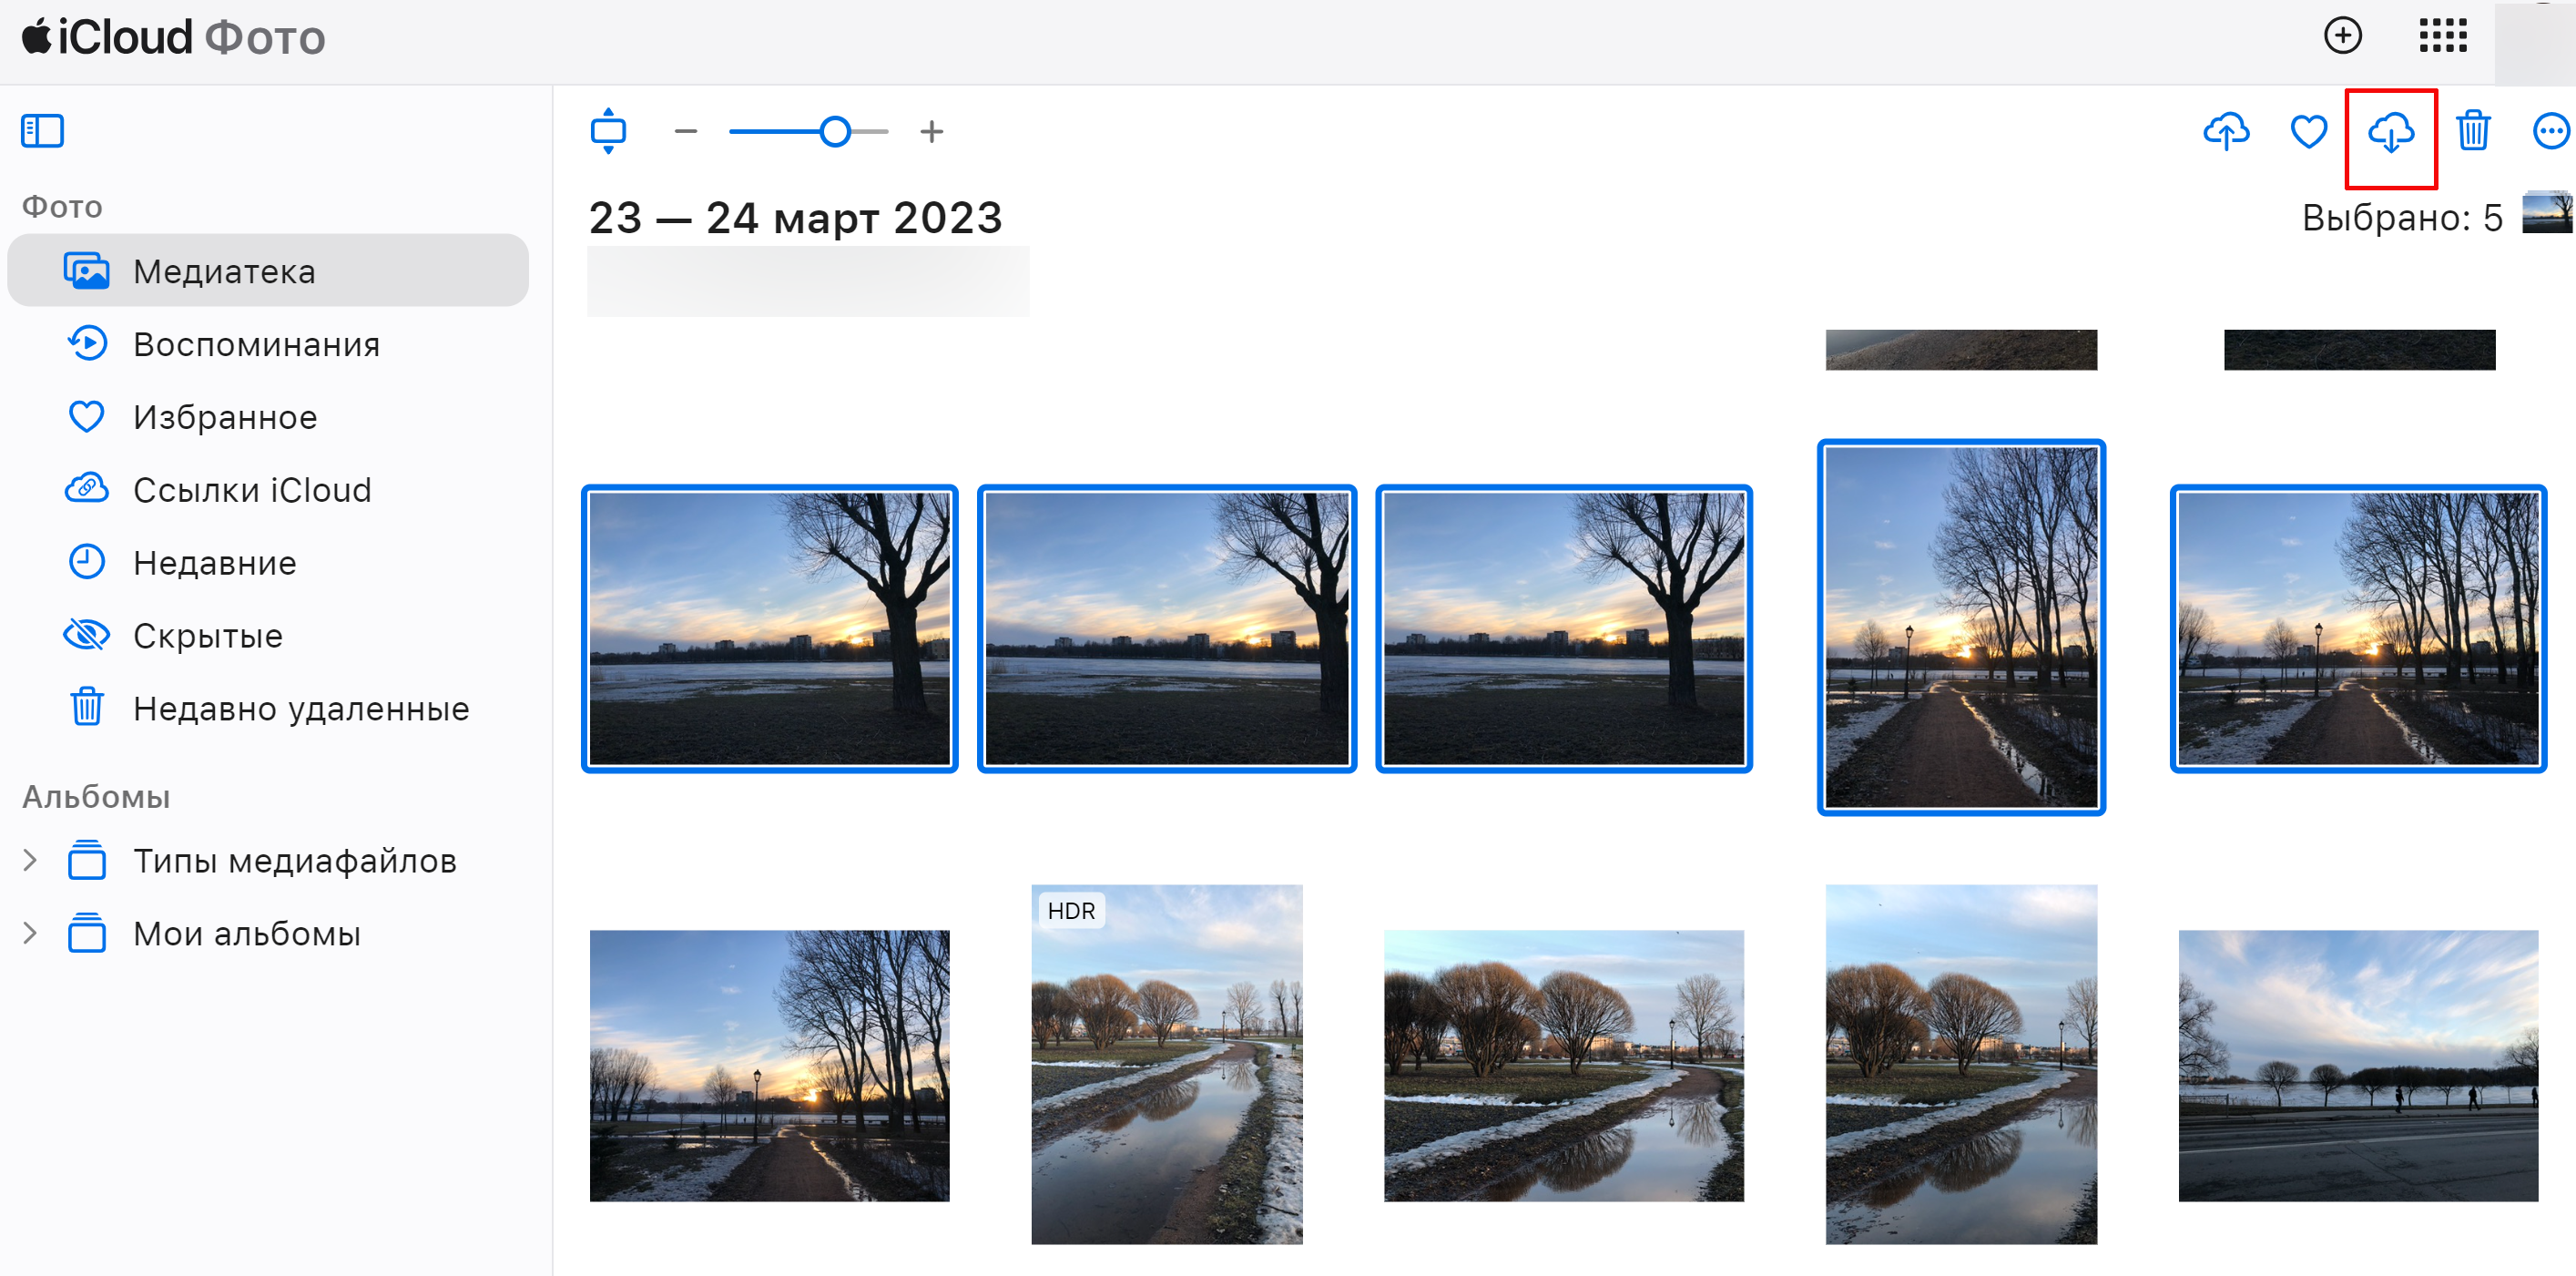The image size is (2576, 1276).
Task: Open the iCloud Фото home logo
Action: pyautogui.click(x=174, y=38)
